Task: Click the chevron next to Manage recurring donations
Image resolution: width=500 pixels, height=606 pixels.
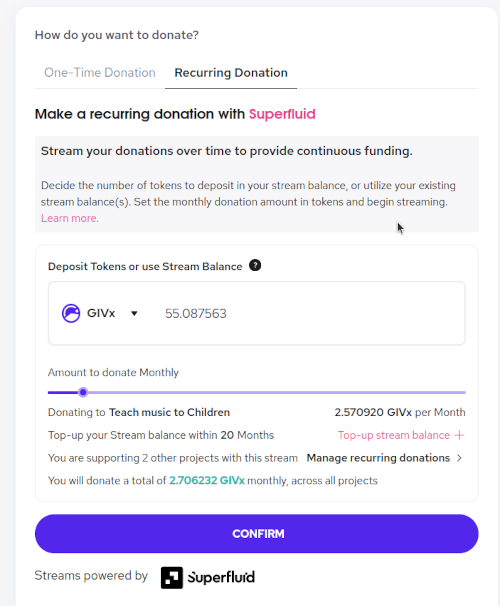Action: (x=459, y=458)
